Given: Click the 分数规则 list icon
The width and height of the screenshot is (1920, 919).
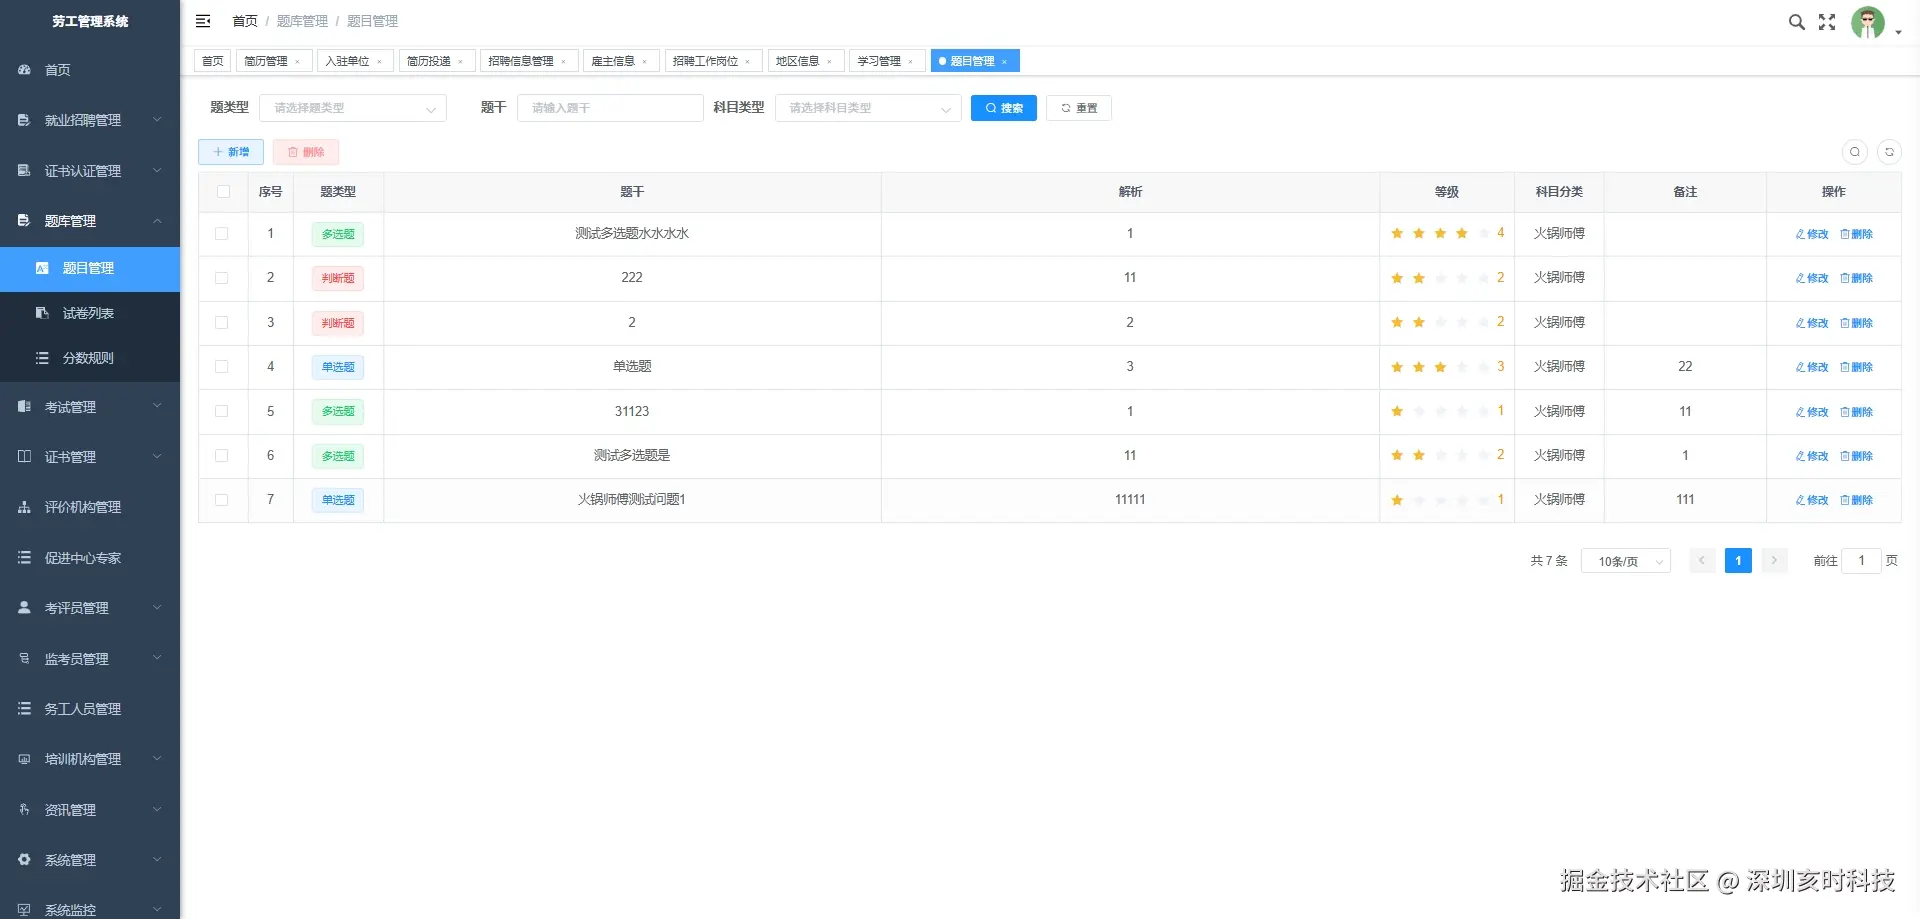Looking at the screenshot, I should click(x=42, y=358).
